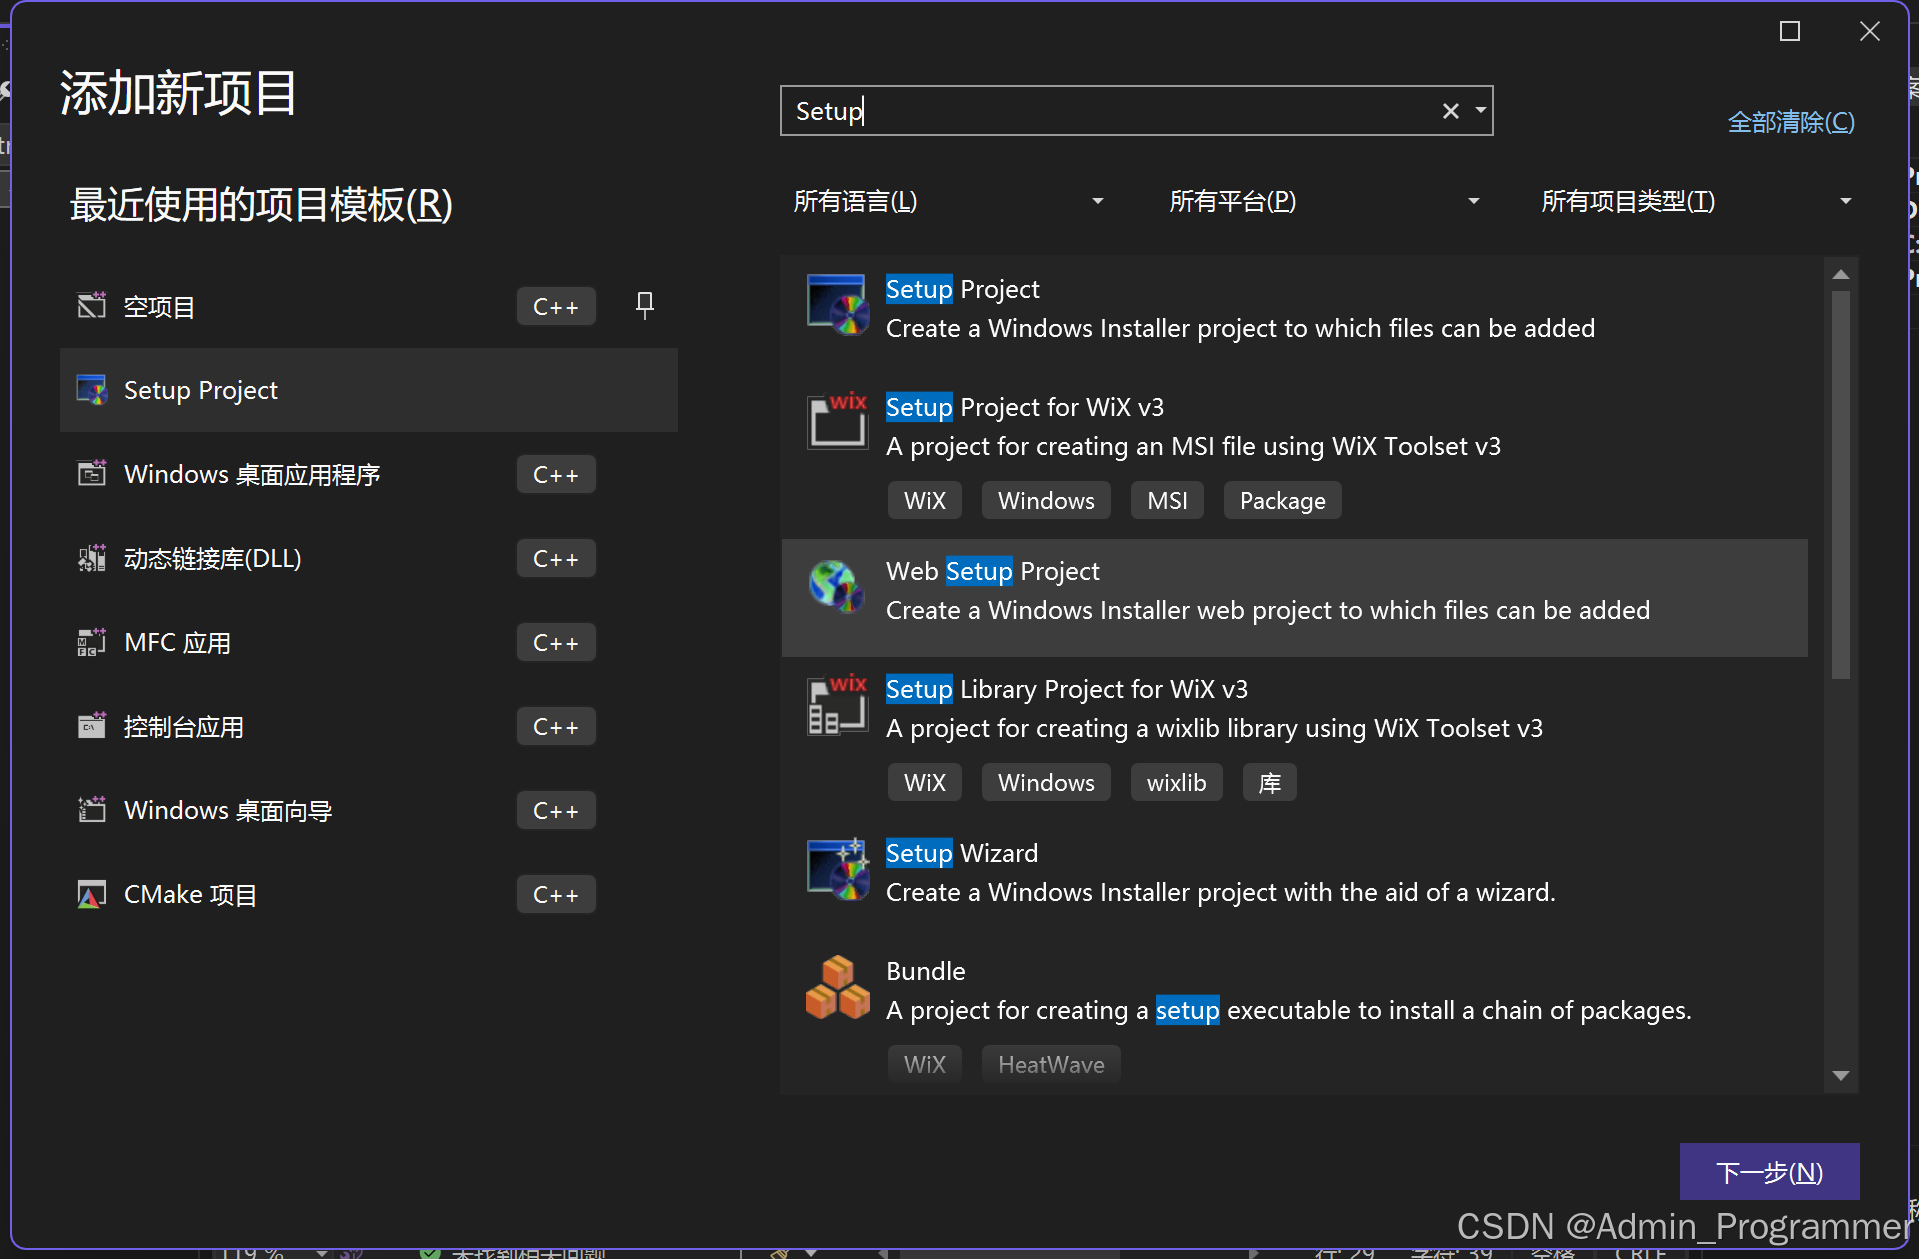Select the Setup Project for WiX v3 title
Image resolution: width=1919 pixels, height=1259 pixels.
tap(1024, 407)
